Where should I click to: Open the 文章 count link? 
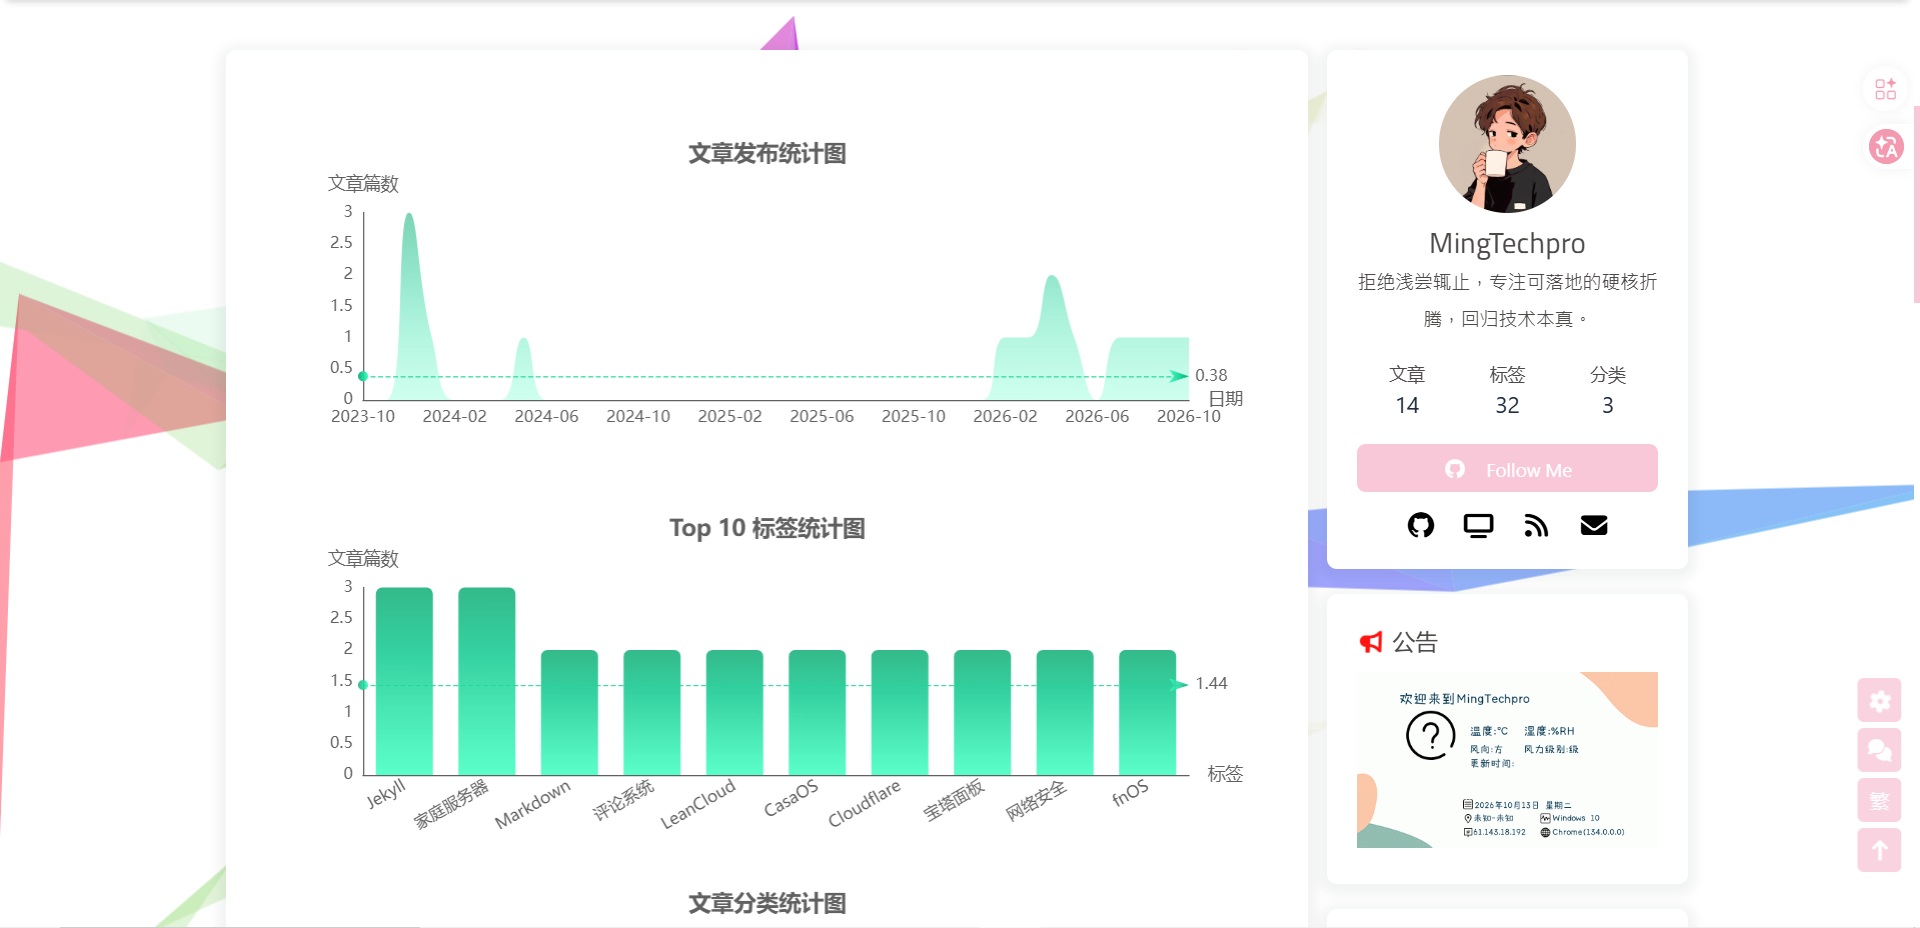[x=1407, y=389]
